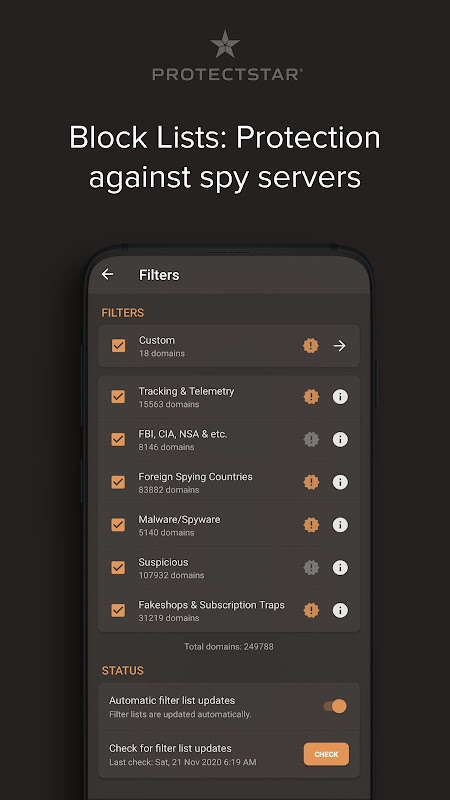Viewport: 450px width, 800px height.
Task: Open info for Foreign Spying Countries
Action: (x=340, y=482)
